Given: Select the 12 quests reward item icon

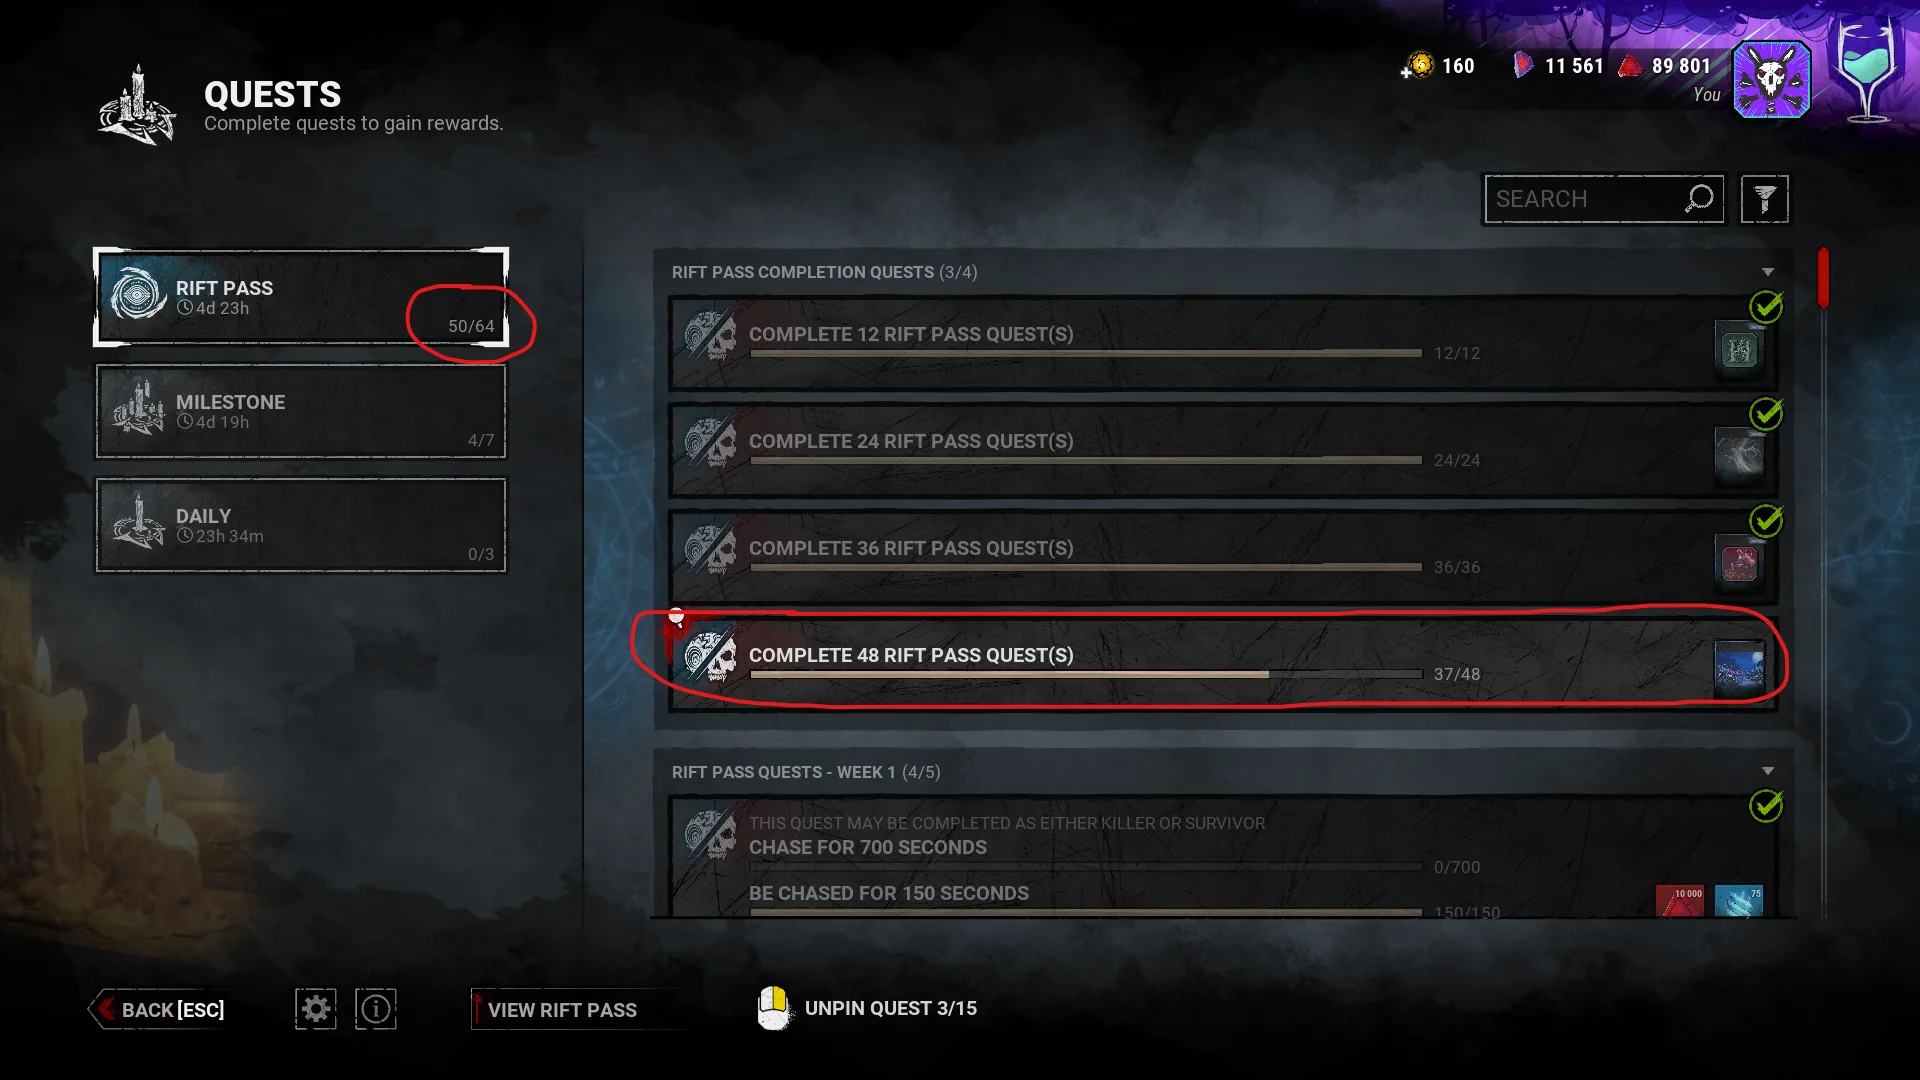Looking at the screenshot, I should click(1739, 349).
